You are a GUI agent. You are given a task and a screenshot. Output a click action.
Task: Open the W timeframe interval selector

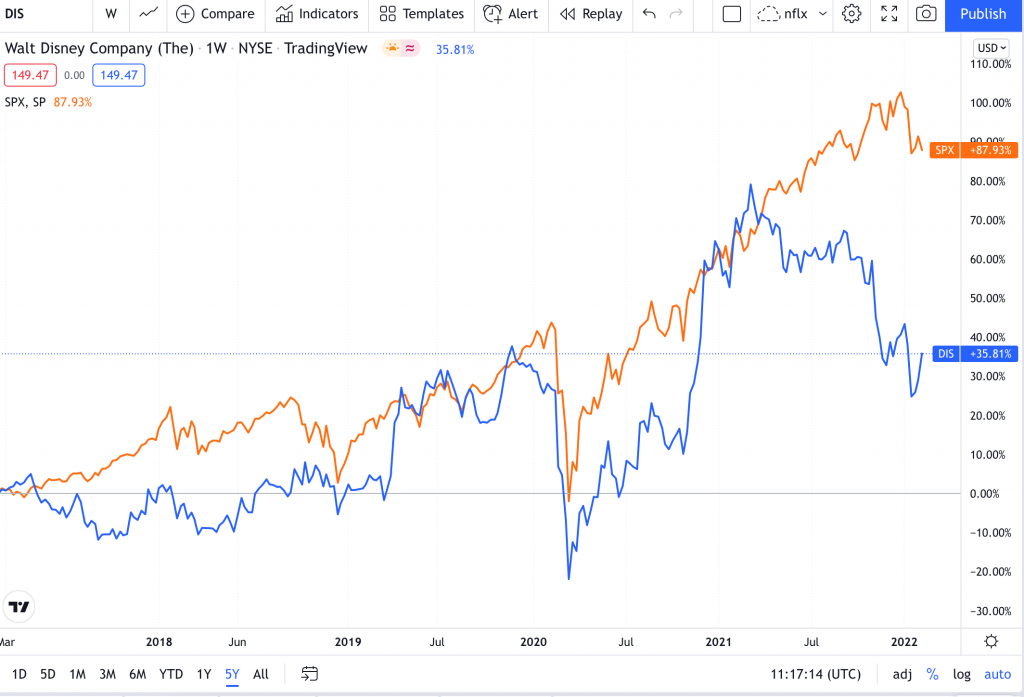tap(110, 14)
